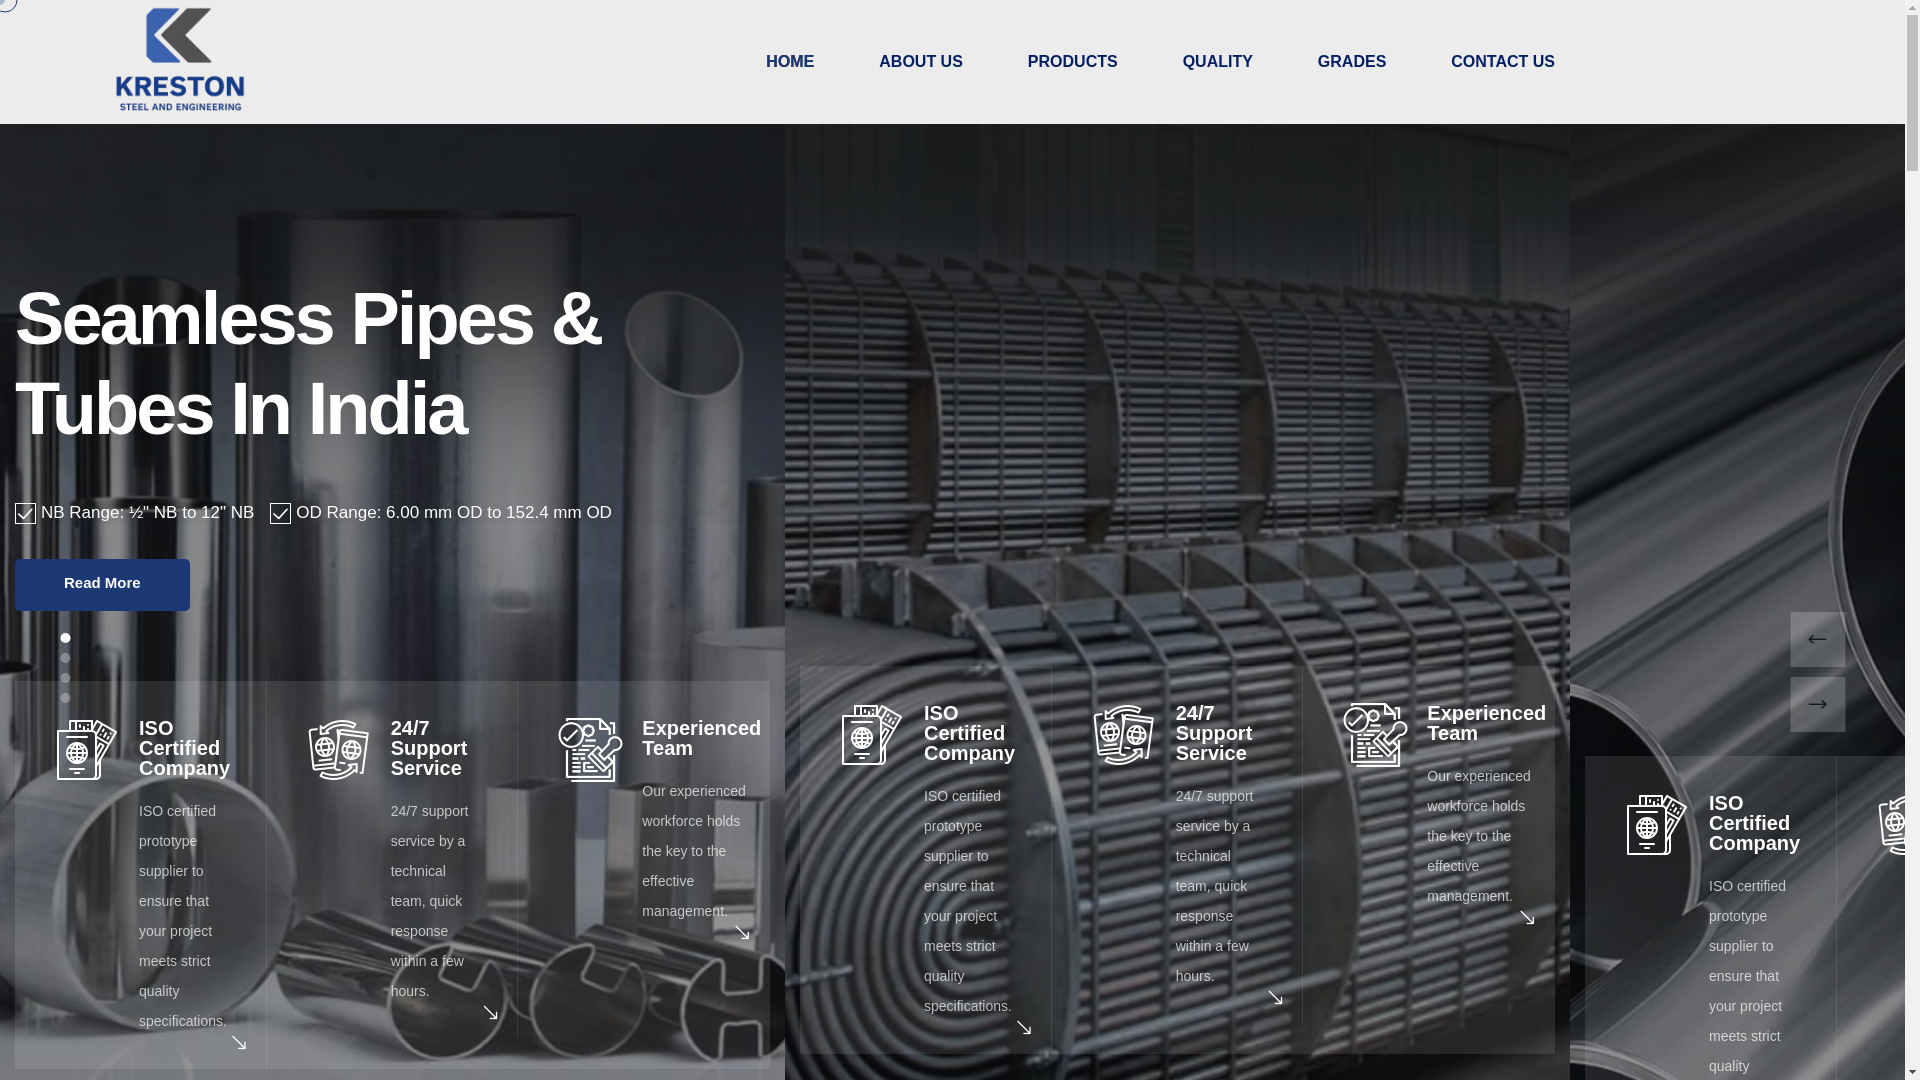Select the first slider pagination dot
Image resolution: width=1920 pixels, height=1080 pixels.
(65, 638)
